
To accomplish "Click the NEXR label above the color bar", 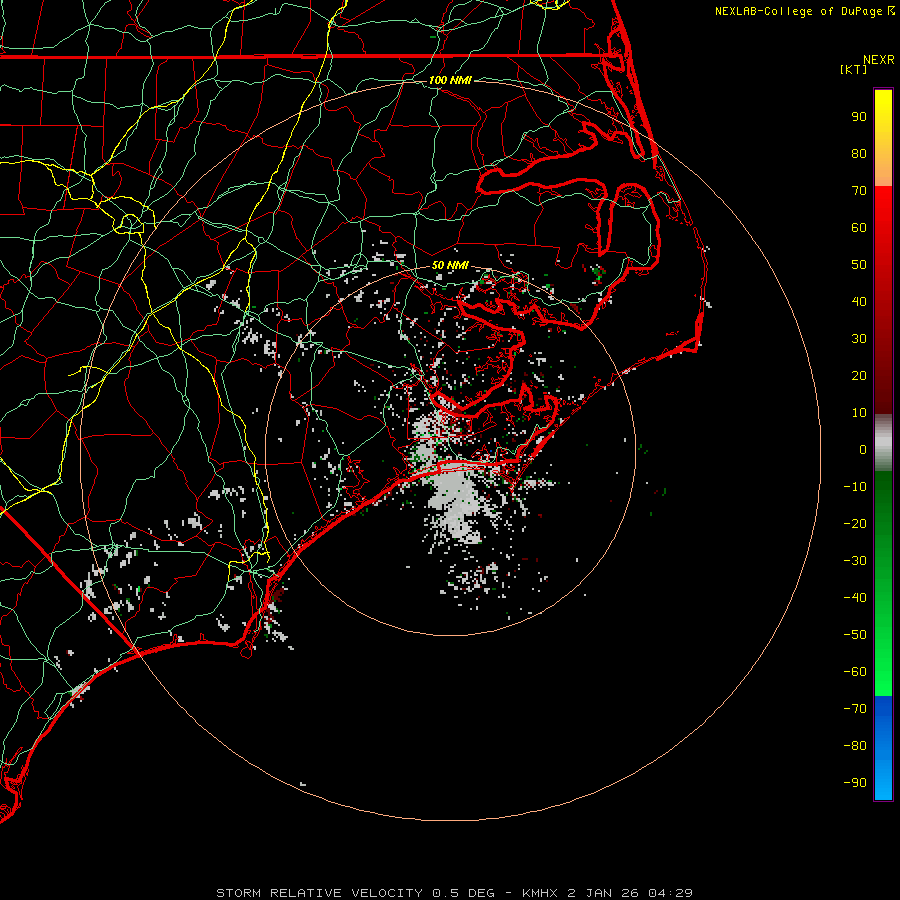I will (879, 60).
